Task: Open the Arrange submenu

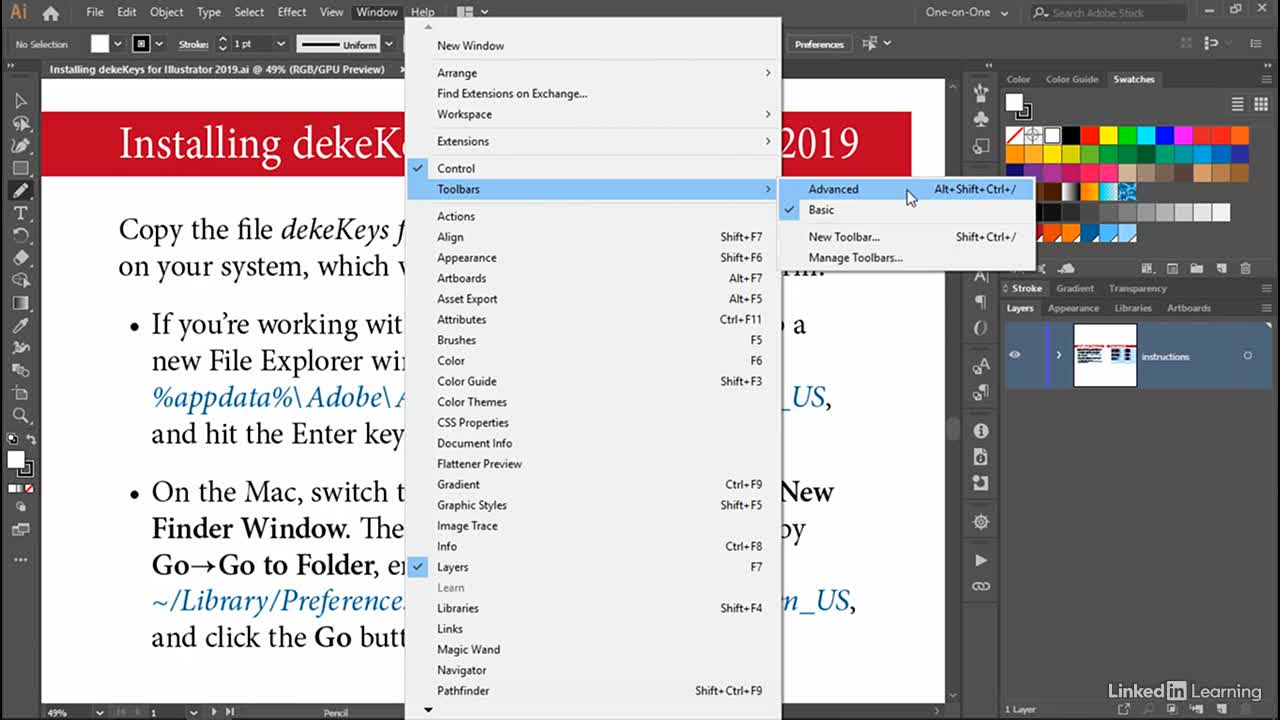Action: coord(591,73)
